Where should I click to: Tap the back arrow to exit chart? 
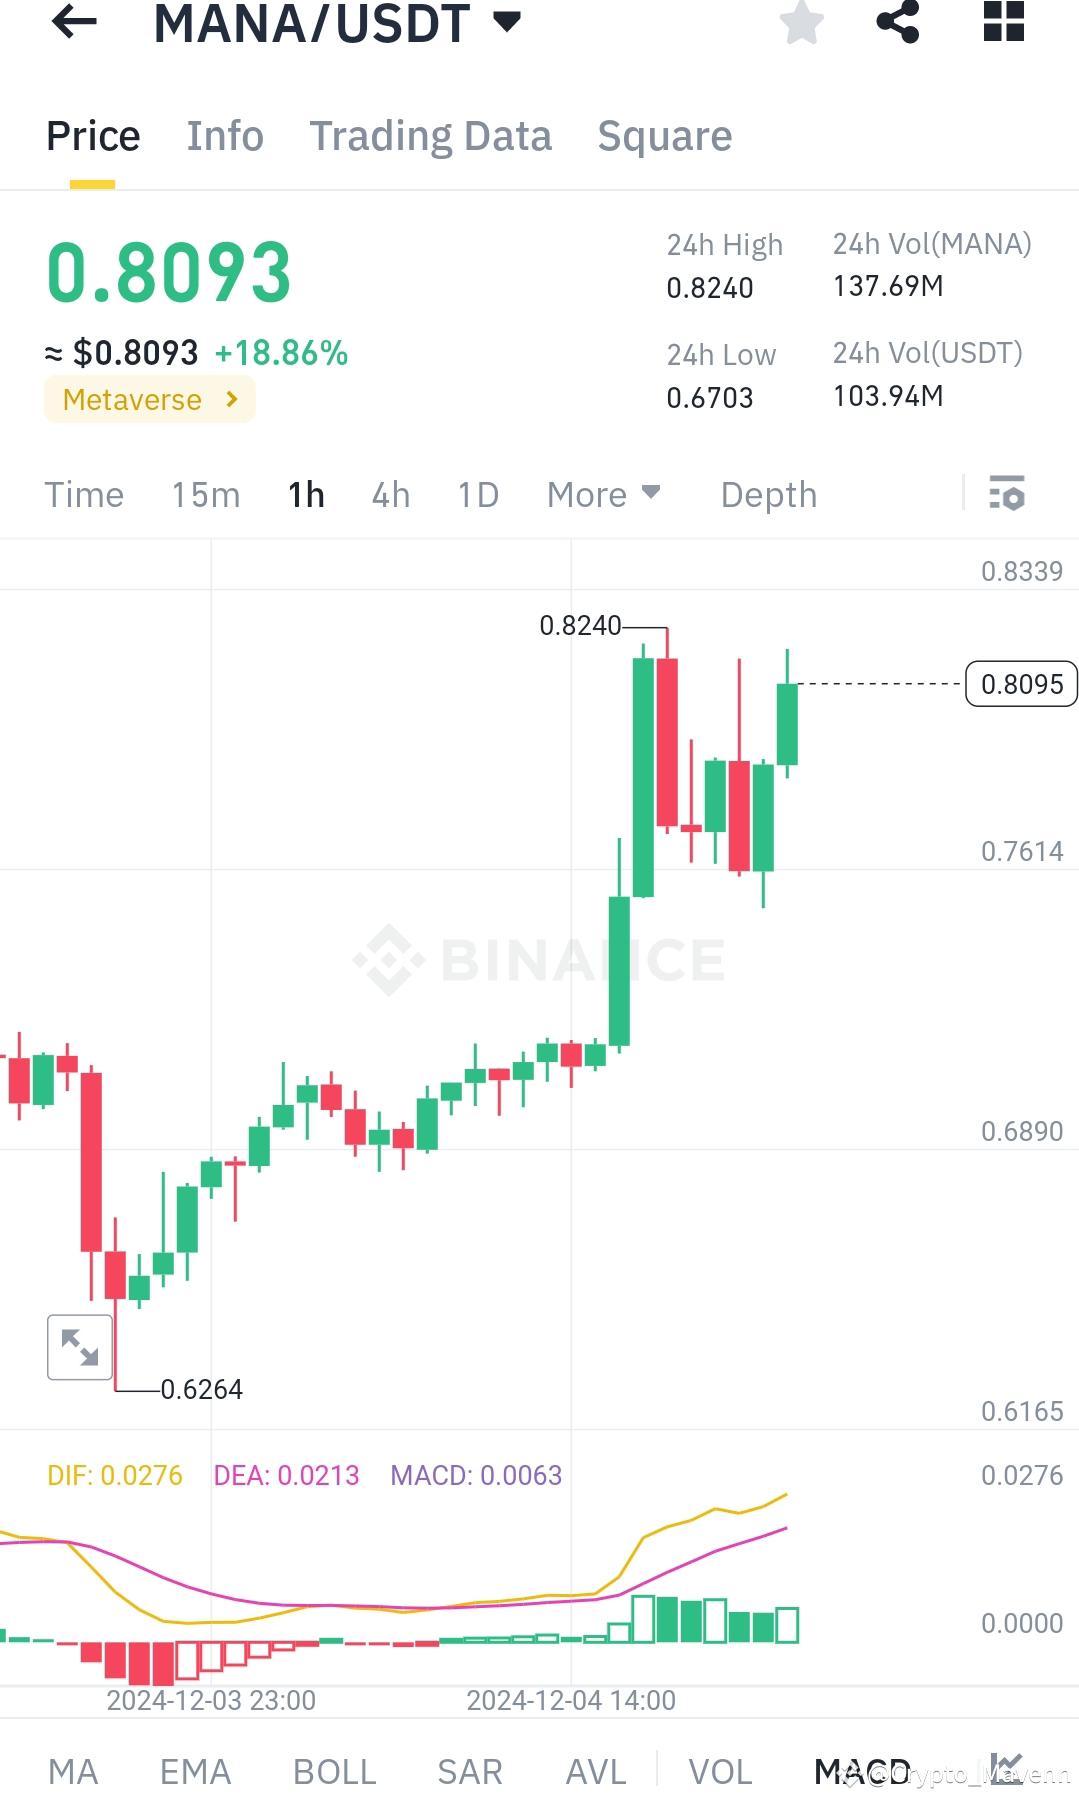point(73,25)
